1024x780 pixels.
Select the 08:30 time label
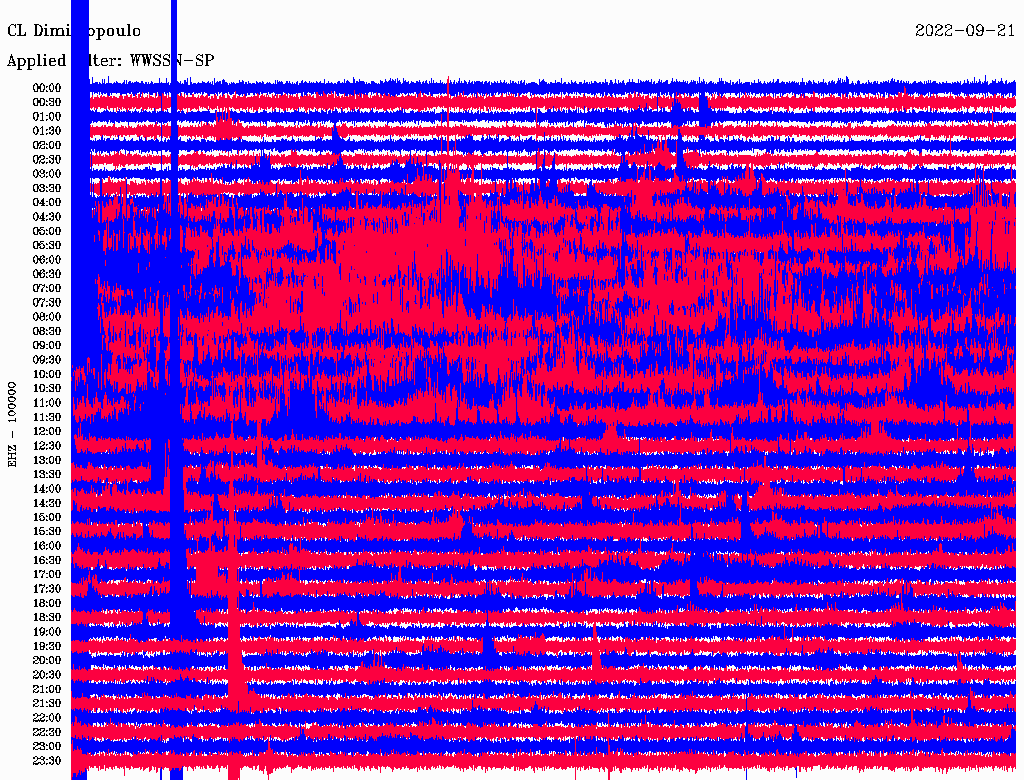pyautogui.click(x=47, y=331)
